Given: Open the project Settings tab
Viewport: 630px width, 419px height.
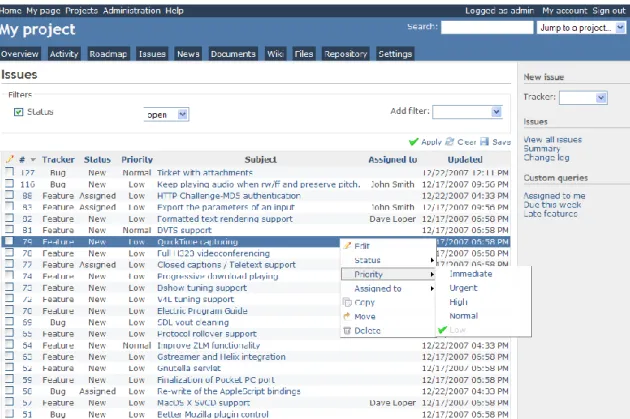Looking at the screenshot, I should point(395,54).
